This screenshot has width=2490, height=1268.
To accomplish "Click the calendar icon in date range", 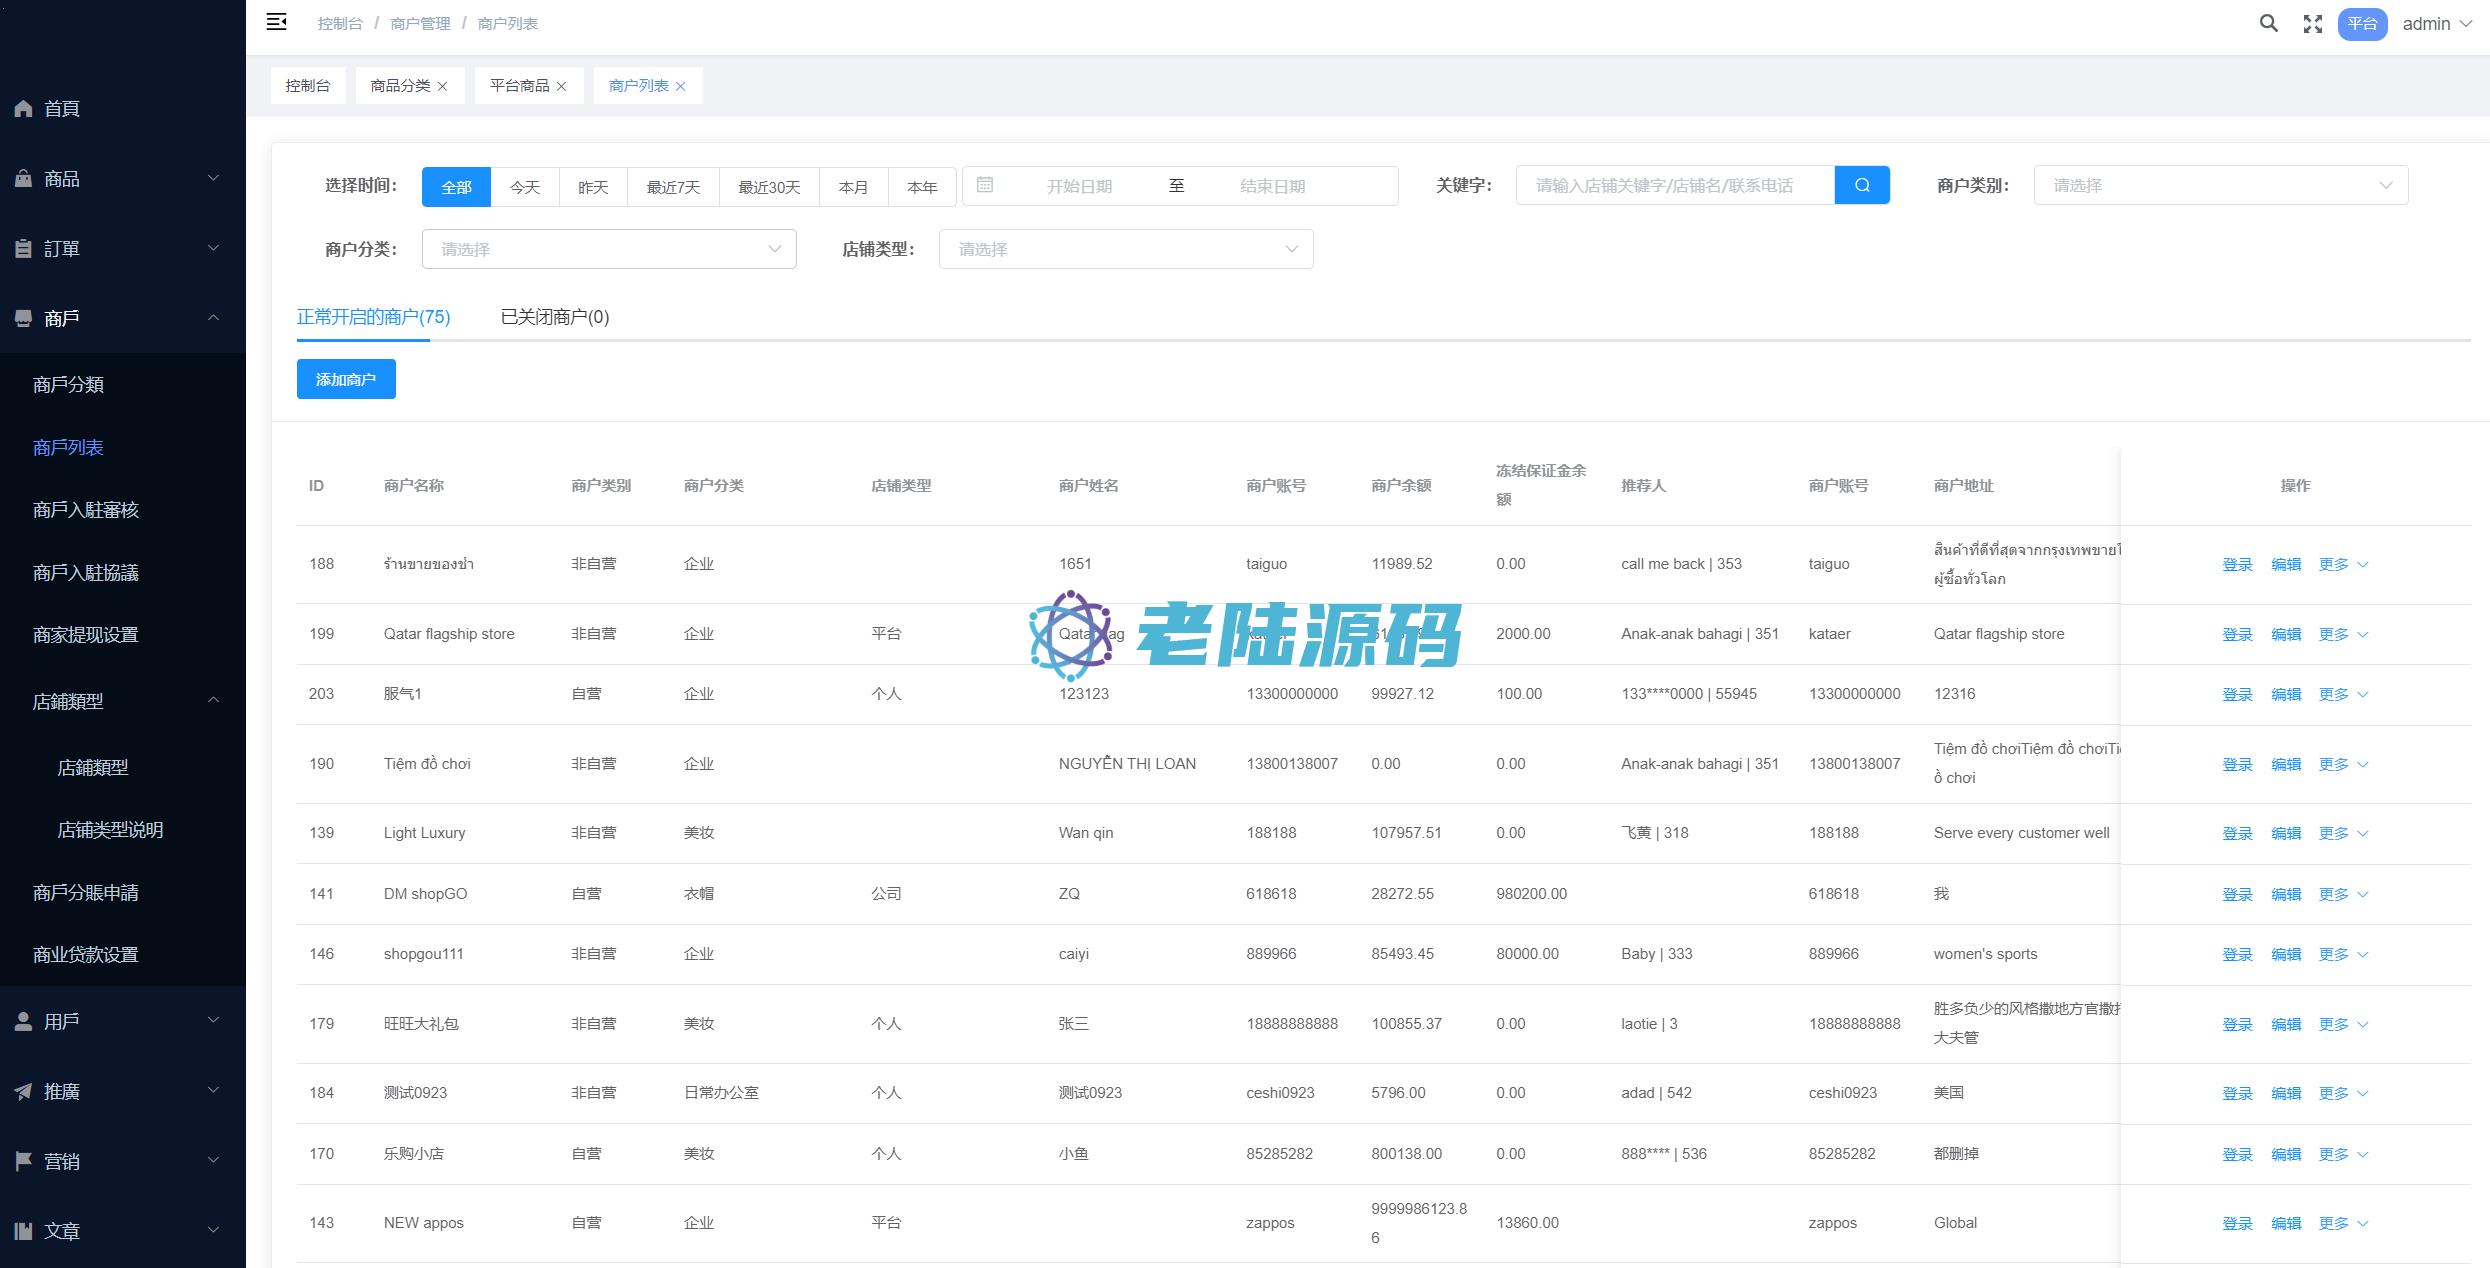I will (985, 185).
